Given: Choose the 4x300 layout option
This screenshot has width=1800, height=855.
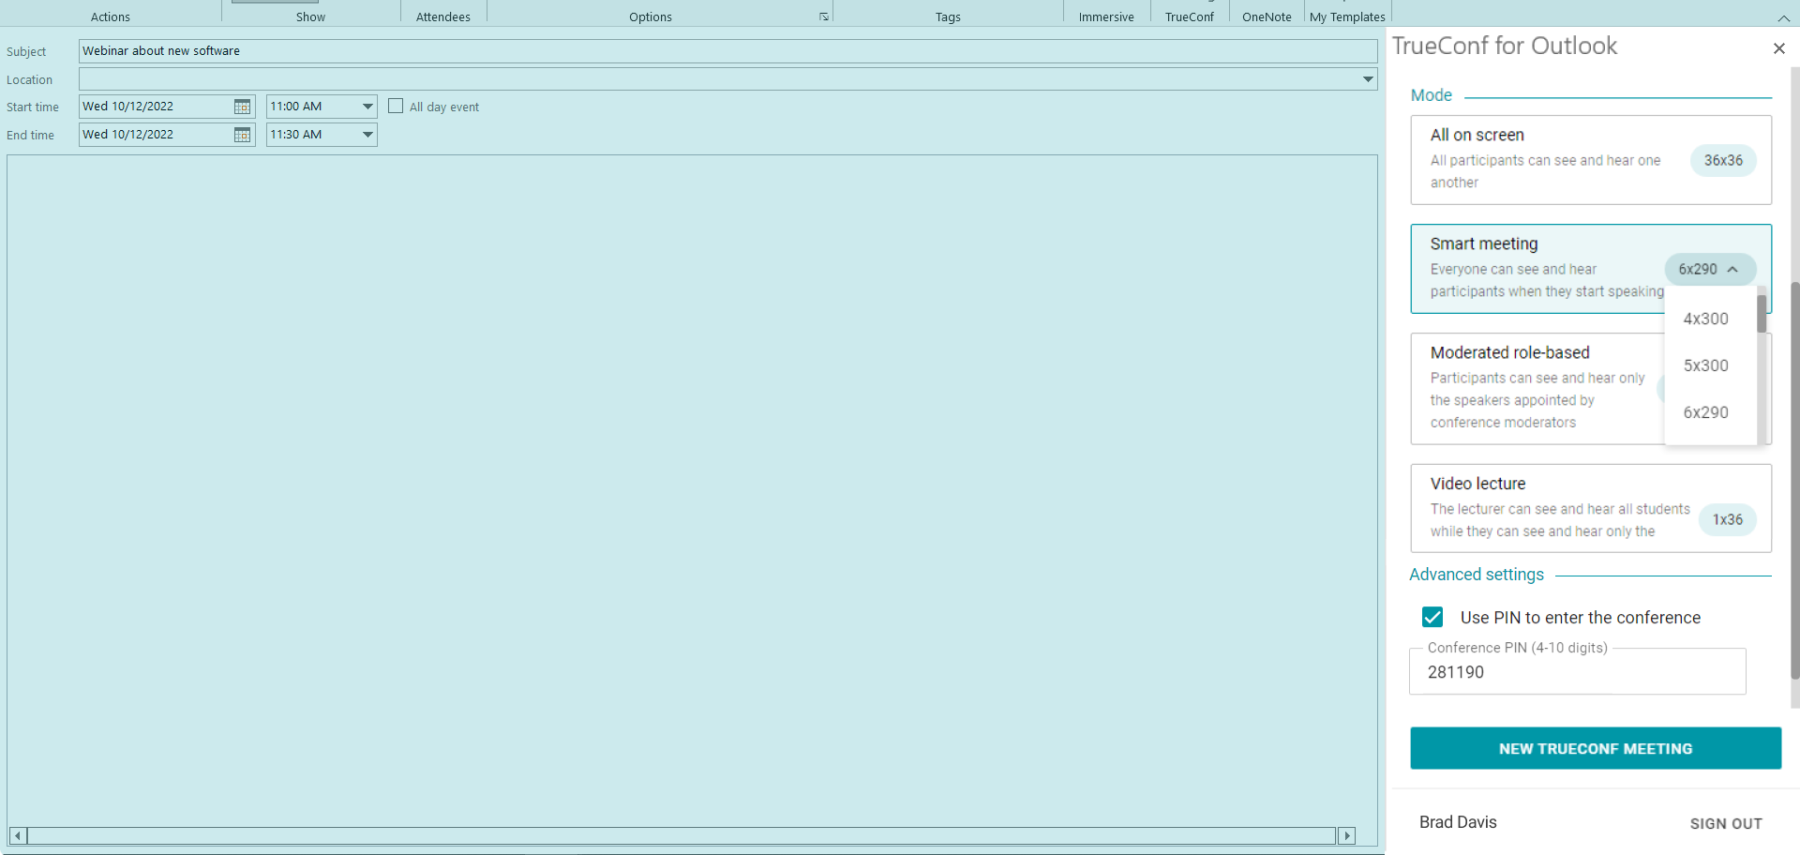Looking at the screenshot, I should click(1705, 319).
